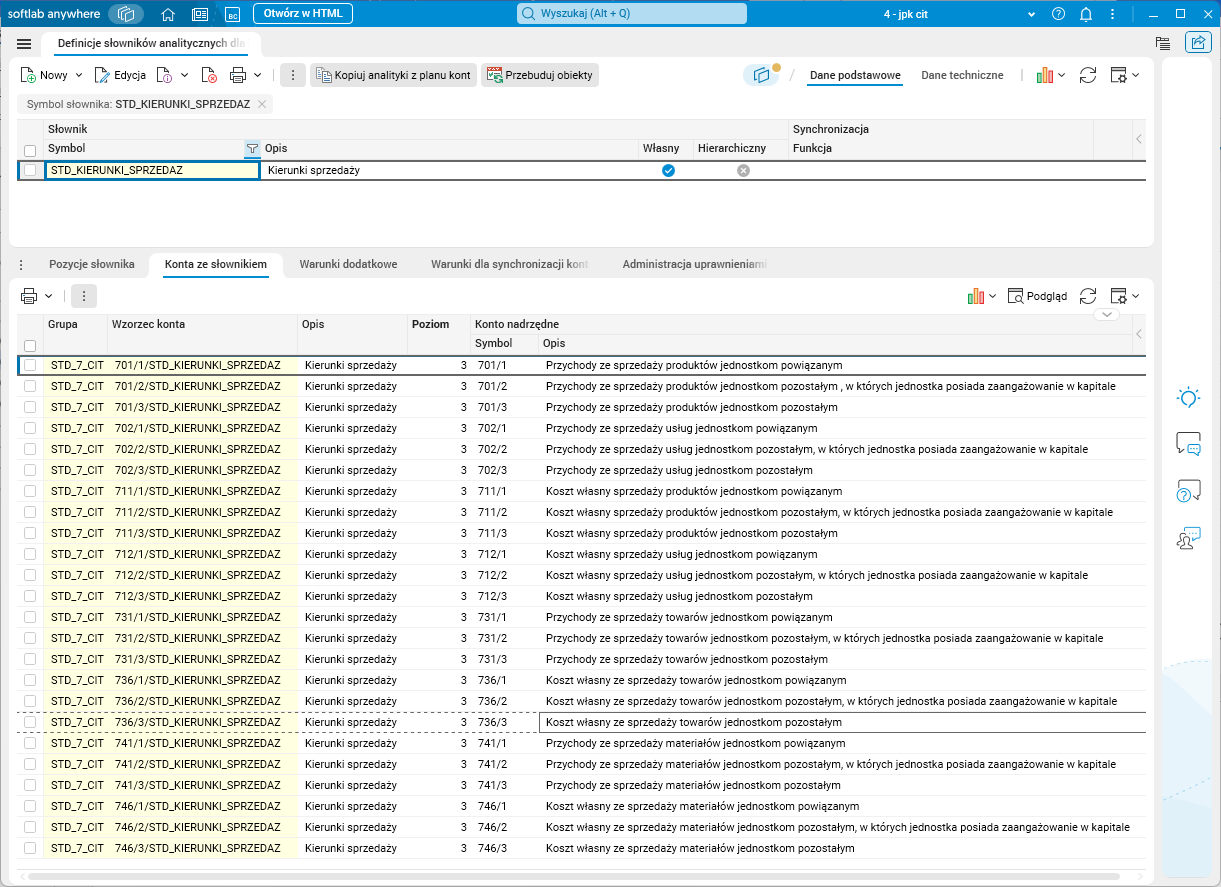
Task: Open the hamburger main menu
Action: coord(24,43)
